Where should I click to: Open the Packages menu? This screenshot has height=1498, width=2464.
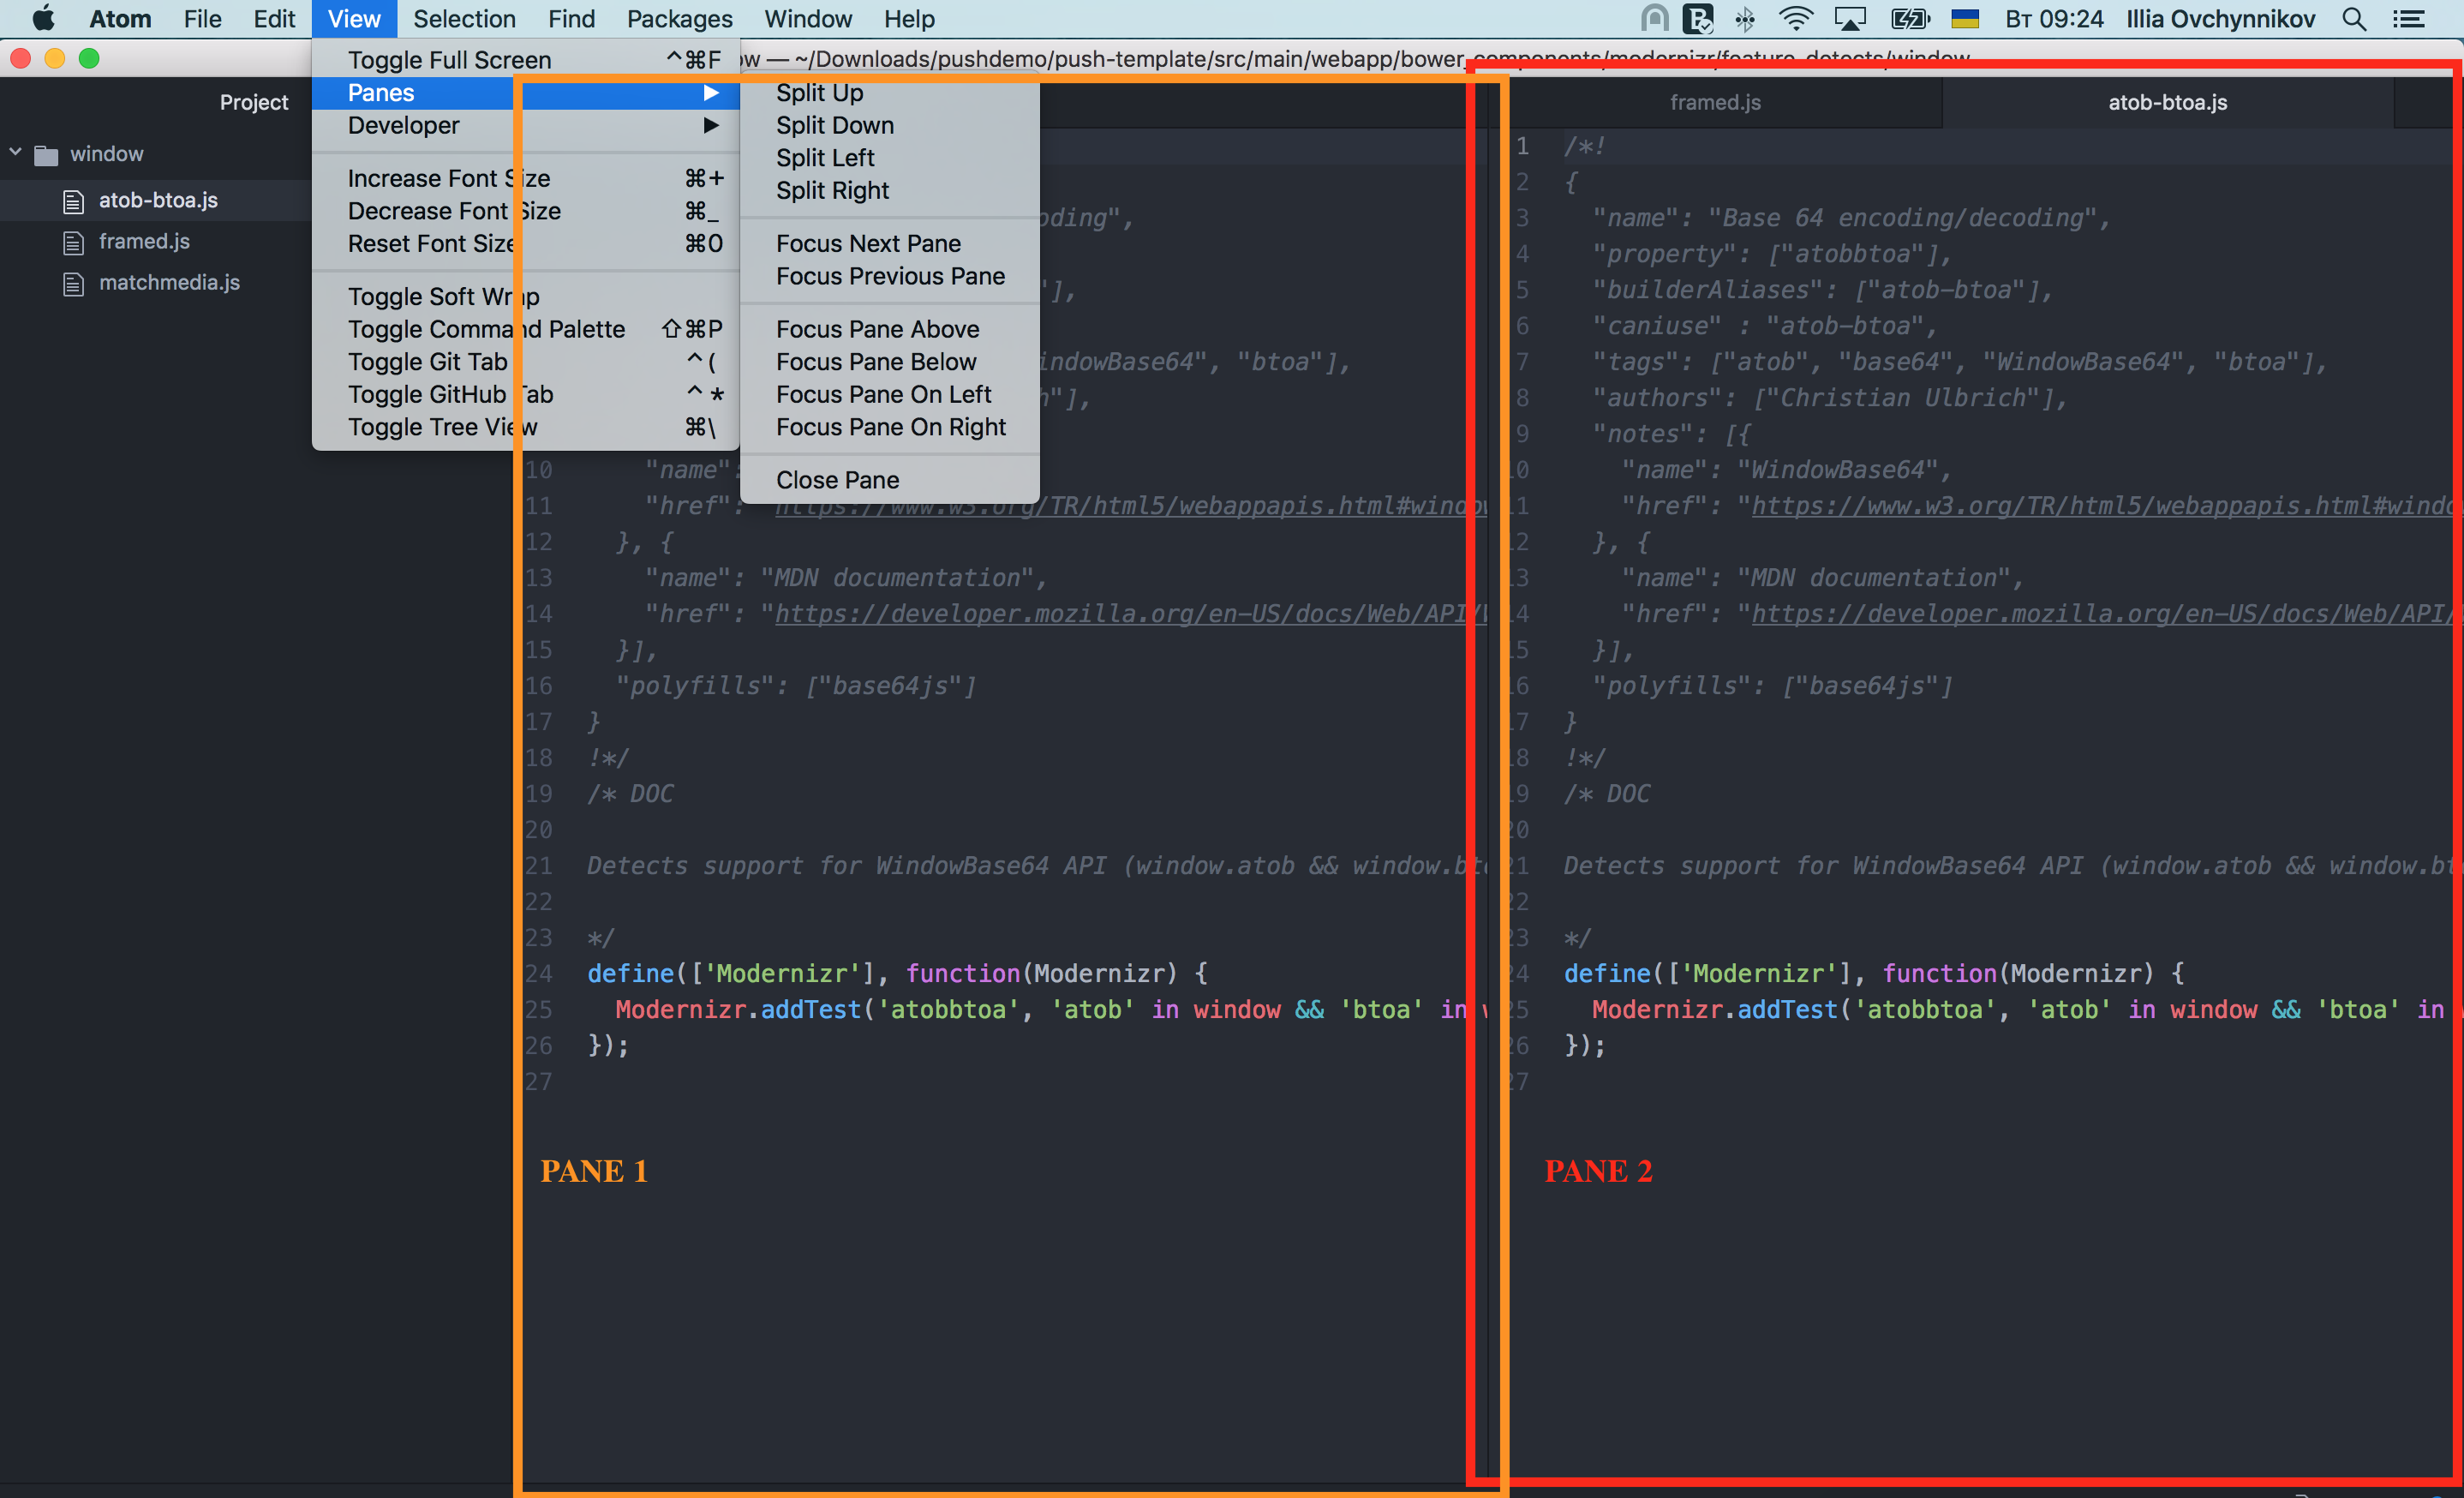click(x=679, y=19)
